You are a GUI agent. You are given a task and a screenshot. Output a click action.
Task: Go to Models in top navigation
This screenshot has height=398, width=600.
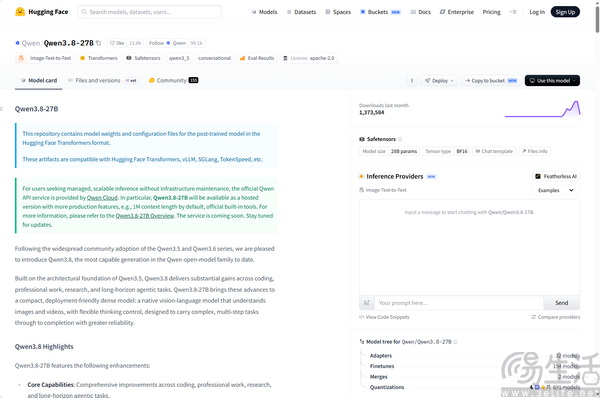(x=264, y=12)
